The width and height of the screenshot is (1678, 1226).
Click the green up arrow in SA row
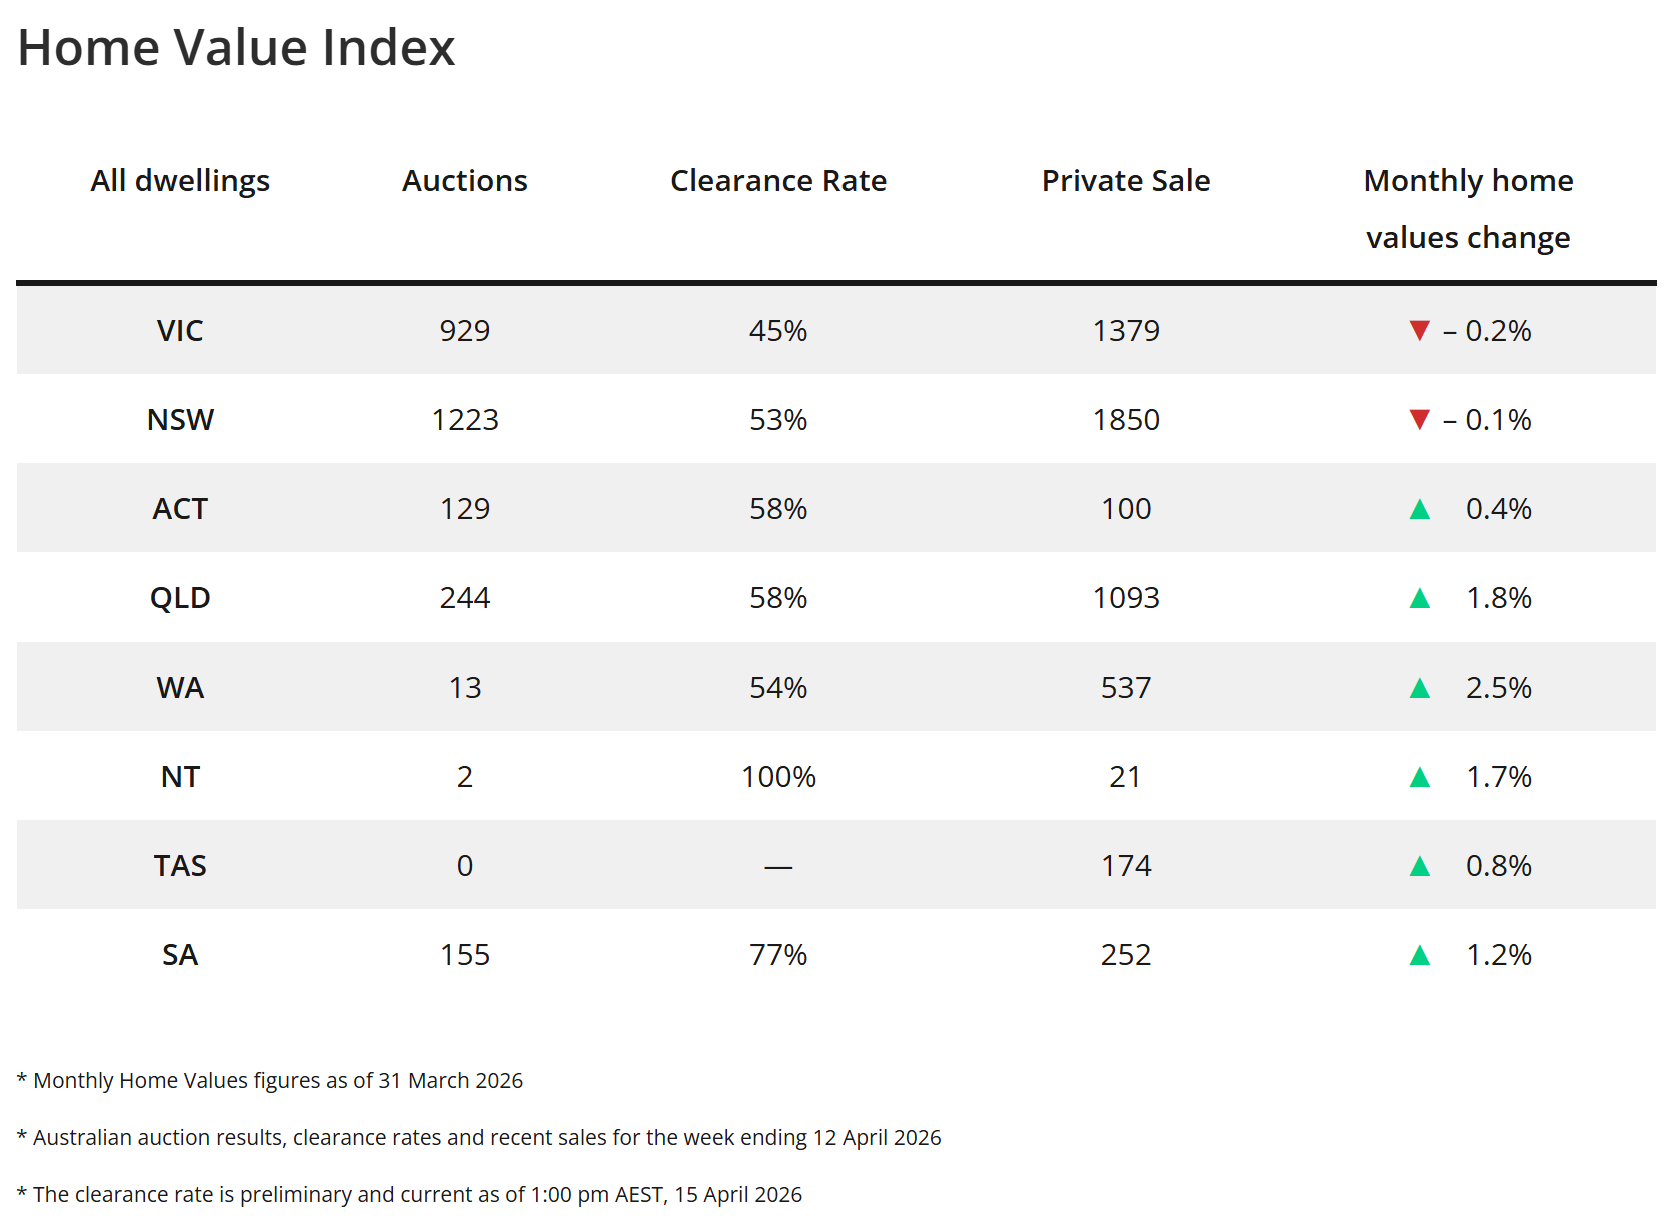[x=1419, y=955]
